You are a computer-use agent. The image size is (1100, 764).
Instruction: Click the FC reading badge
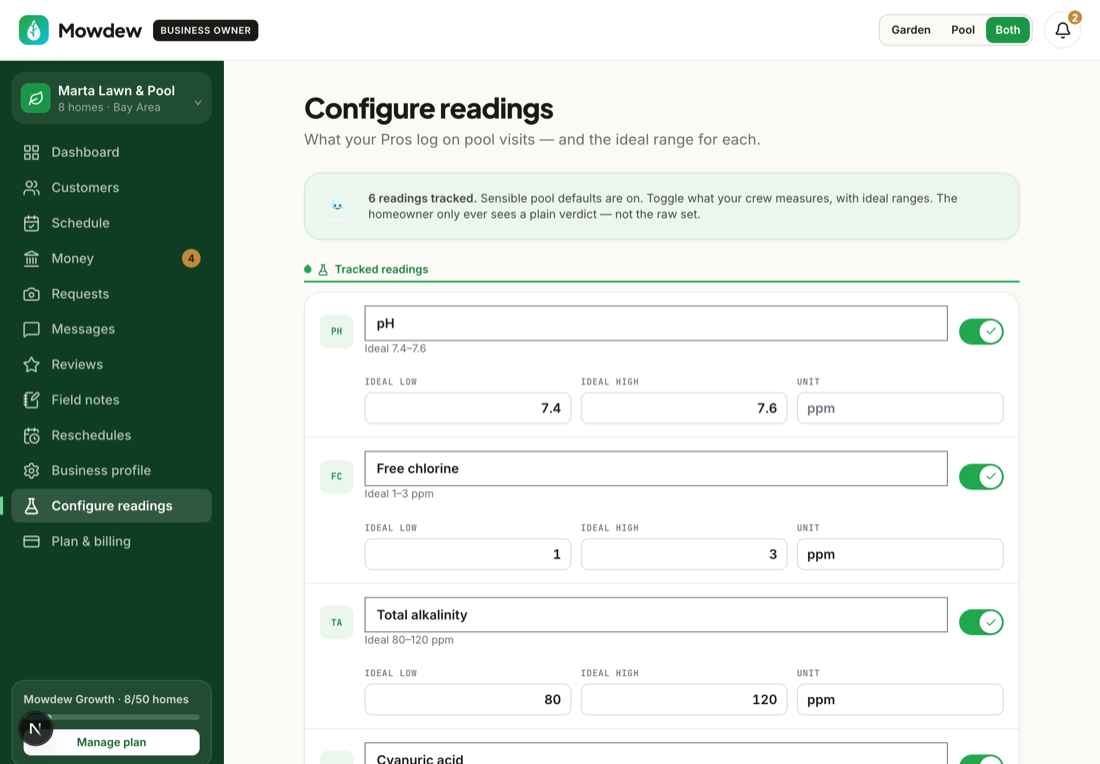[x=337, y=476]
